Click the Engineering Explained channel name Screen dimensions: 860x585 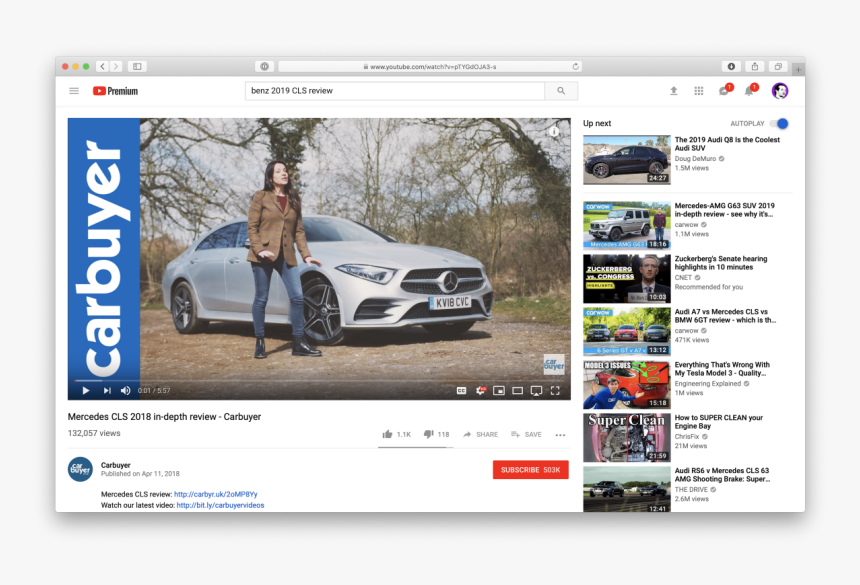click(708, 383)
